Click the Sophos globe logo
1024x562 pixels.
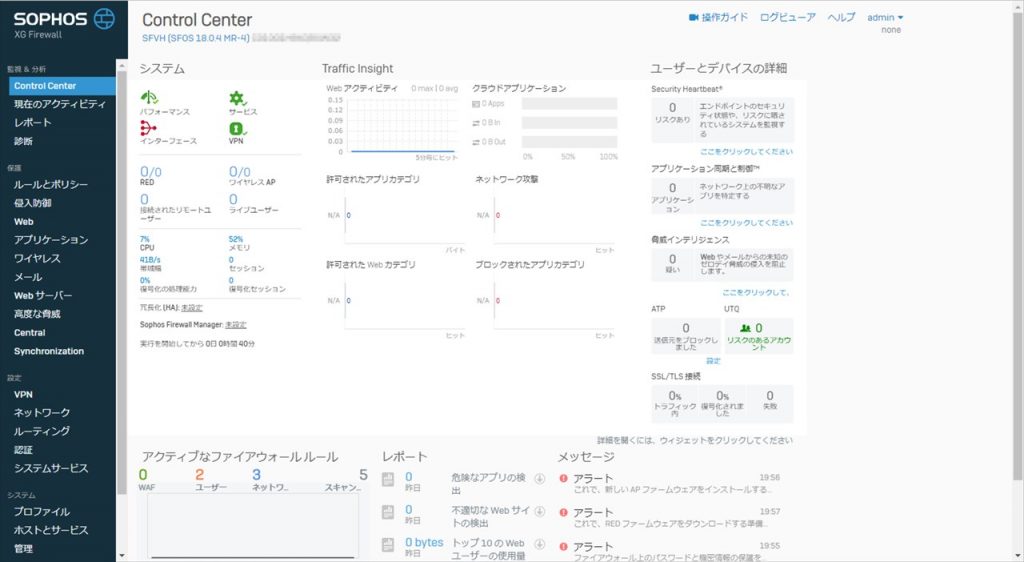coord(104,19)
